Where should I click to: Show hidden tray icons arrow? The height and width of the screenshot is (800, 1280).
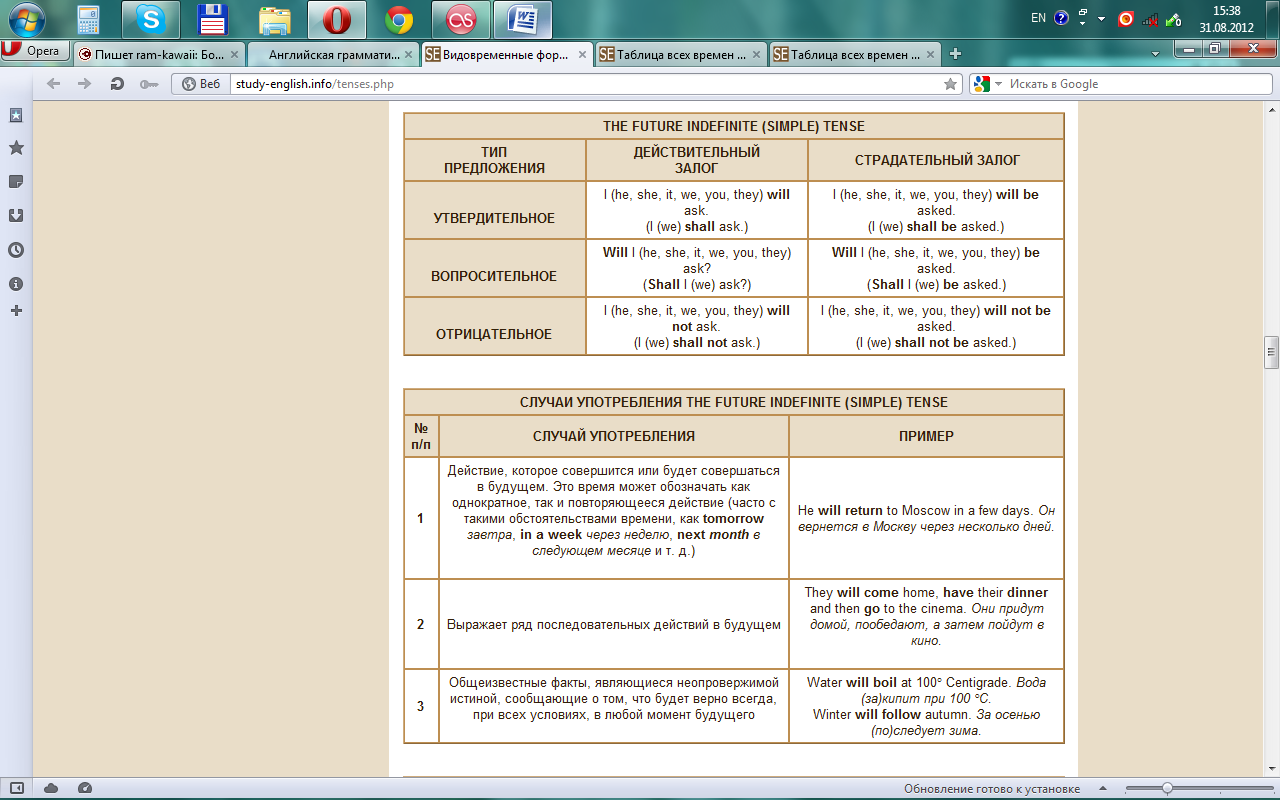point(1101,19)
